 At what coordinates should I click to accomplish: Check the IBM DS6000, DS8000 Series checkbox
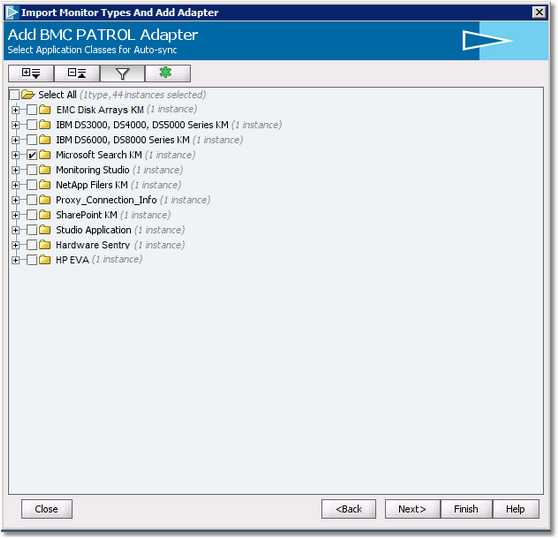[32, 140]
